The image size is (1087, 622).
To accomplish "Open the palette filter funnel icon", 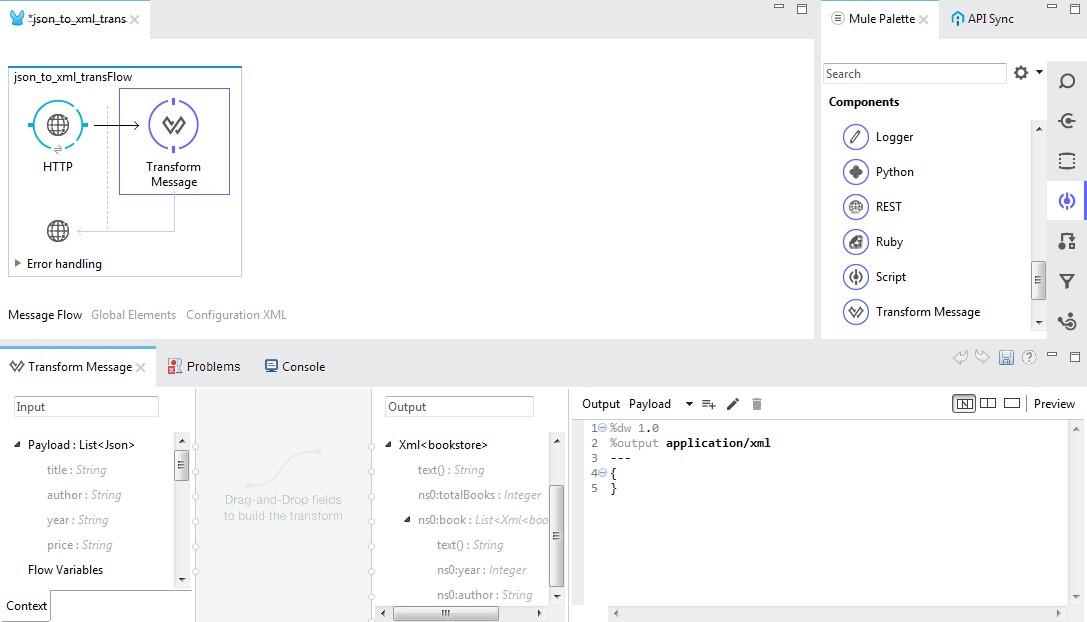I will pyautogui.click(x=1067, y=282).
